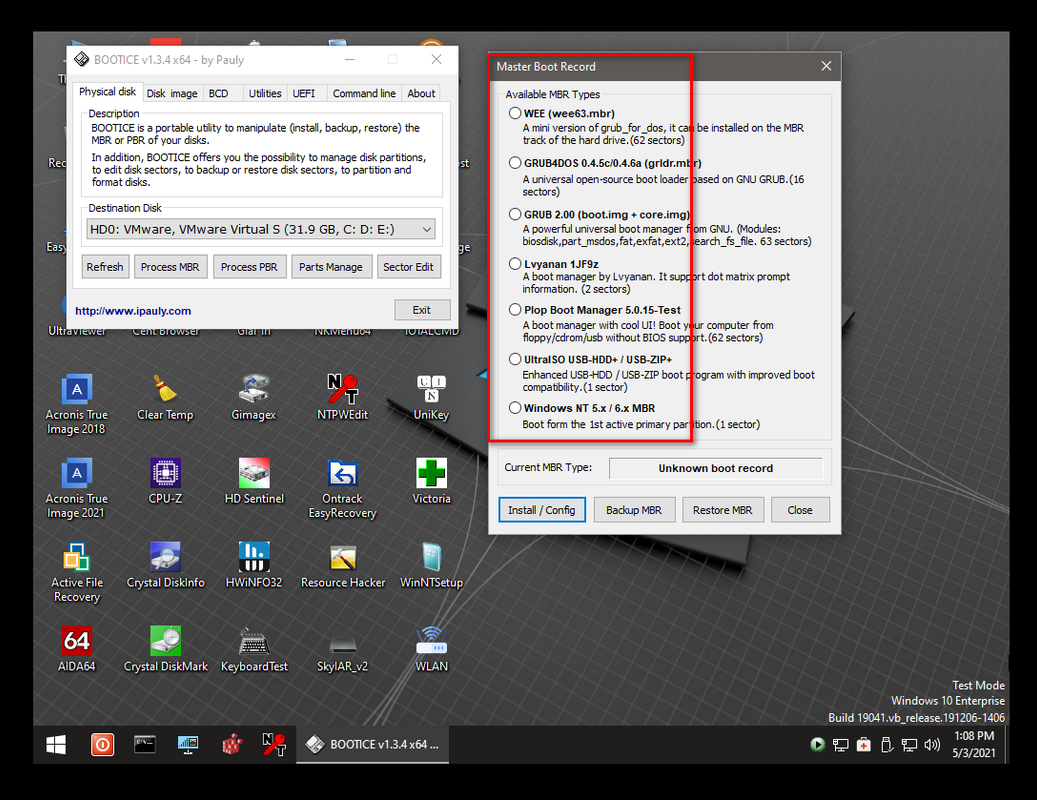1037x800 pixels.
Task: Choose Plop Boot Manager 5.0.15-Test option
Action: 515,309
